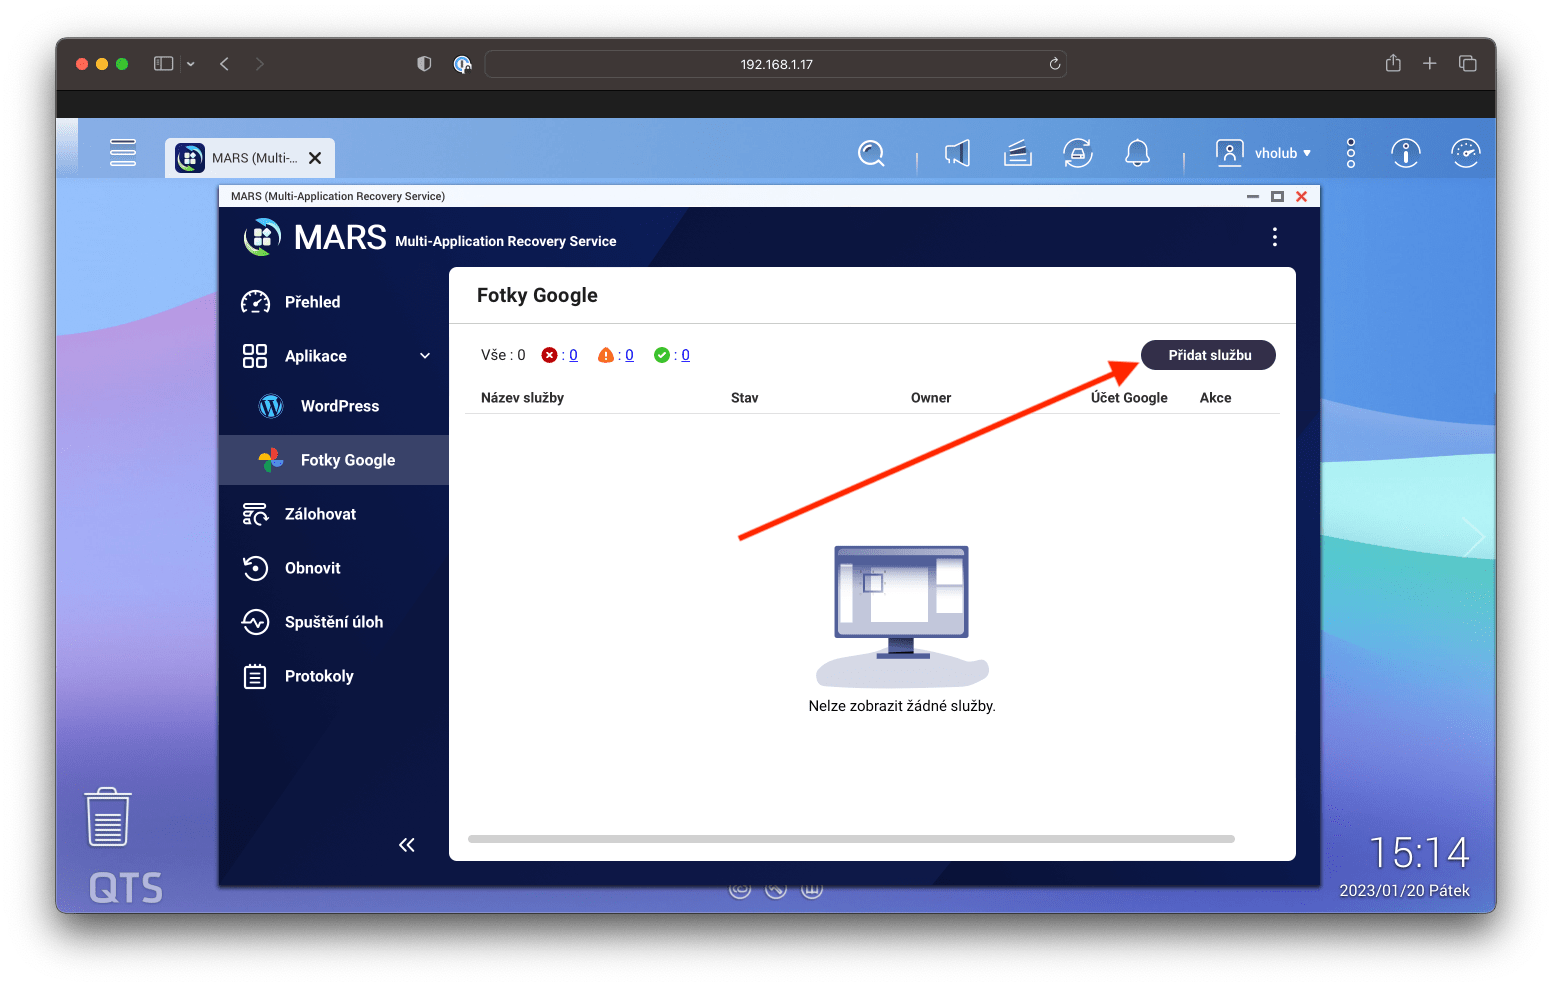This screenshot has height=987, width=1552.
Task: Open the QTS main menu hamburger
Action: point(123,152)
